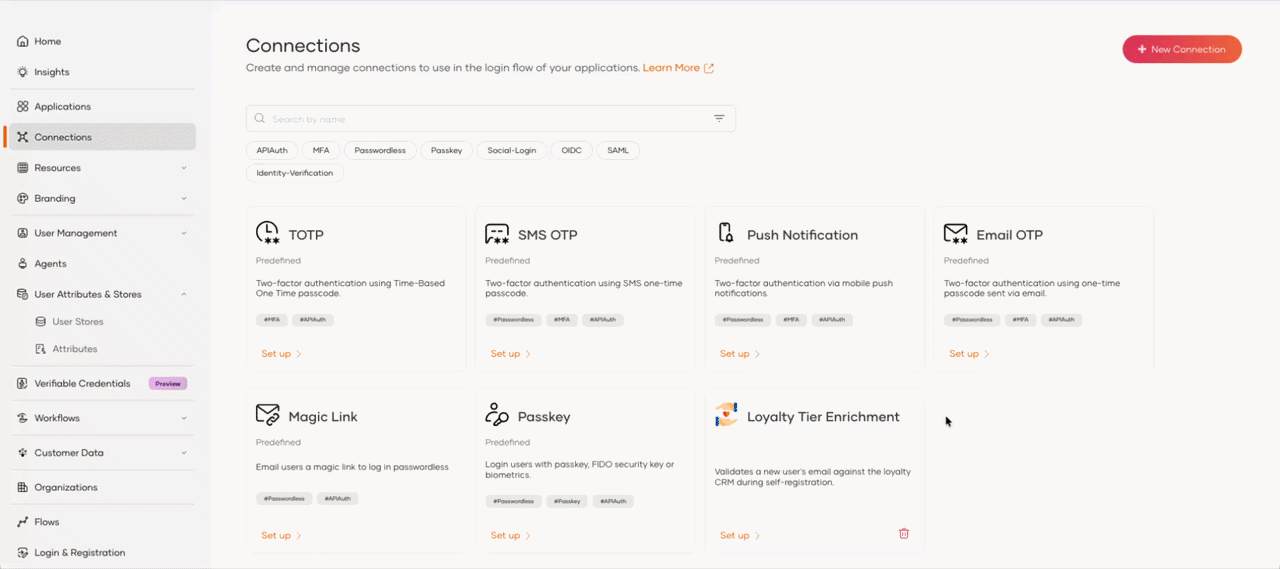Click the Resources sidebar icon
The image size is (1280, 569).
pos(23,168)
